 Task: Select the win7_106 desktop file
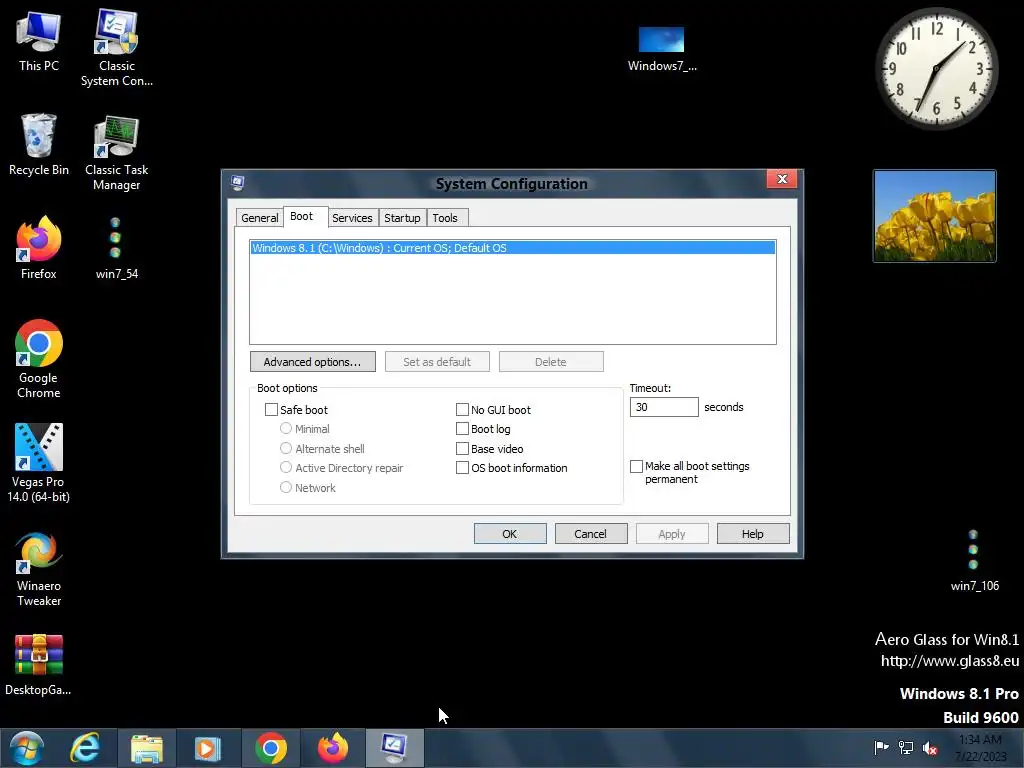[x=974, y=560]
